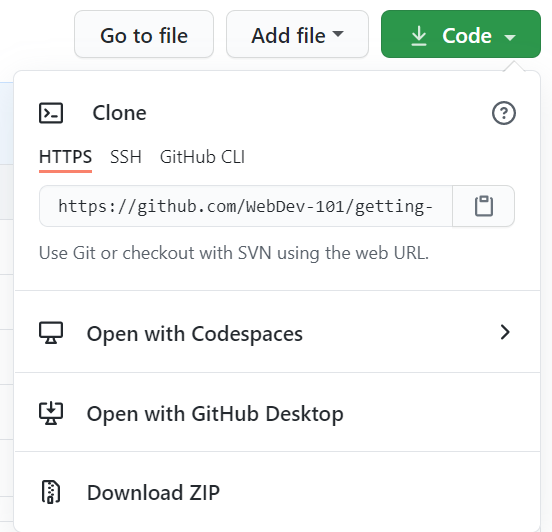Screen dimensions: 552x532
Task: Click the monitor icon for Codespaces
Action: click(x=51, y=333)
